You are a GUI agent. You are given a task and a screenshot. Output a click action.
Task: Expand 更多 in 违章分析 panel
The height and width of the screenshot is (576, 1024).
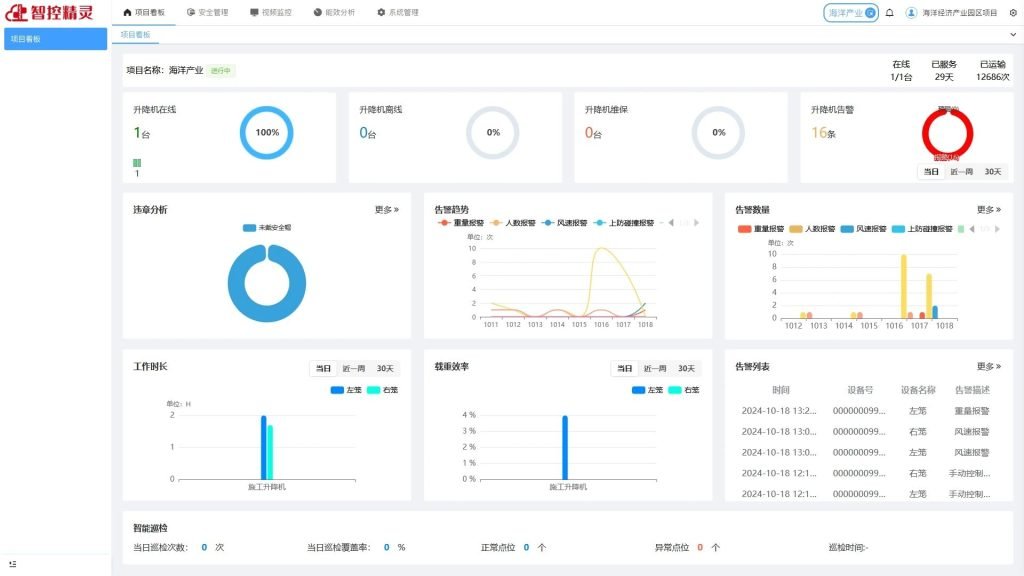(386, 210)
